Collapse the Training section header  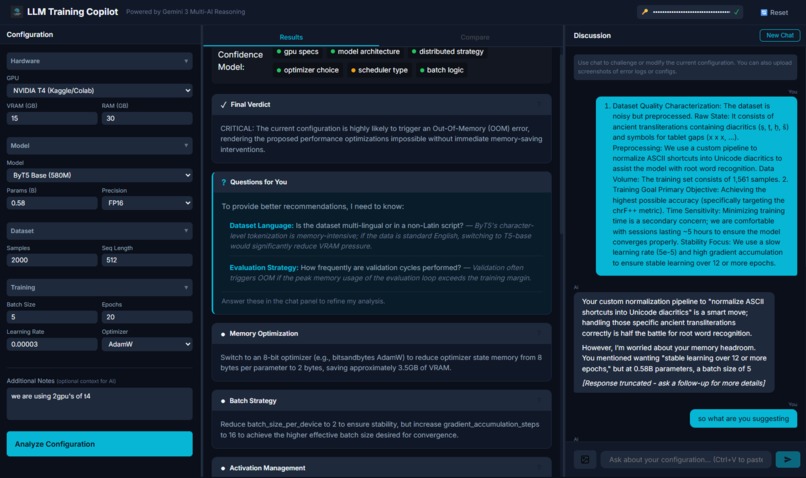[x=99, y=288]
